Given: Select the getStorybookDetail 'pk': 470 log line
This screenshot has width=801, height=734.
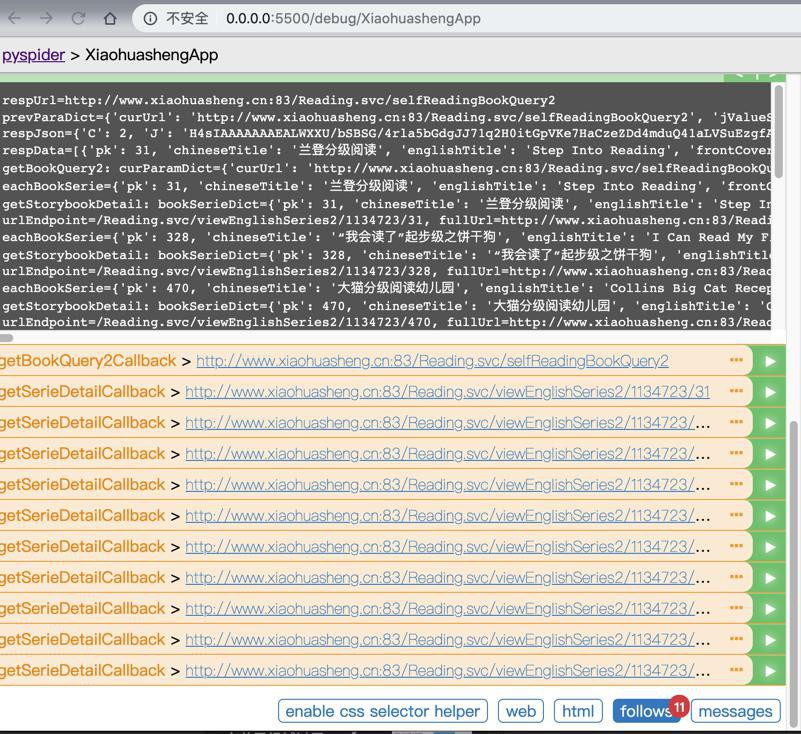Looking at the screenshot, I should click(x=386, y=305).
